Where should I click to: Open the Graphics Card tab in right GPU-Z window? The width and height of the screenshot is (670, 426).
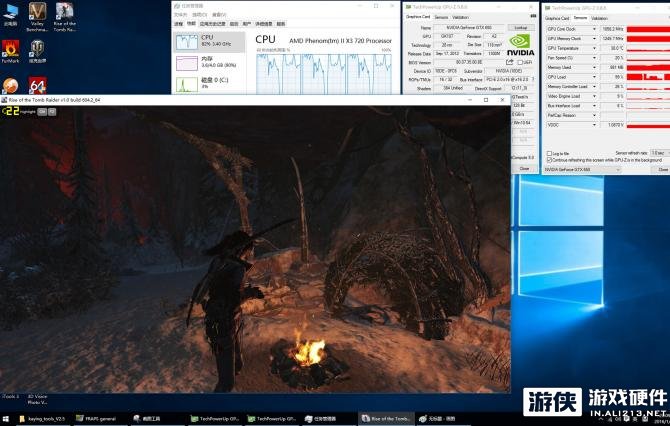(x=557, y=18)
